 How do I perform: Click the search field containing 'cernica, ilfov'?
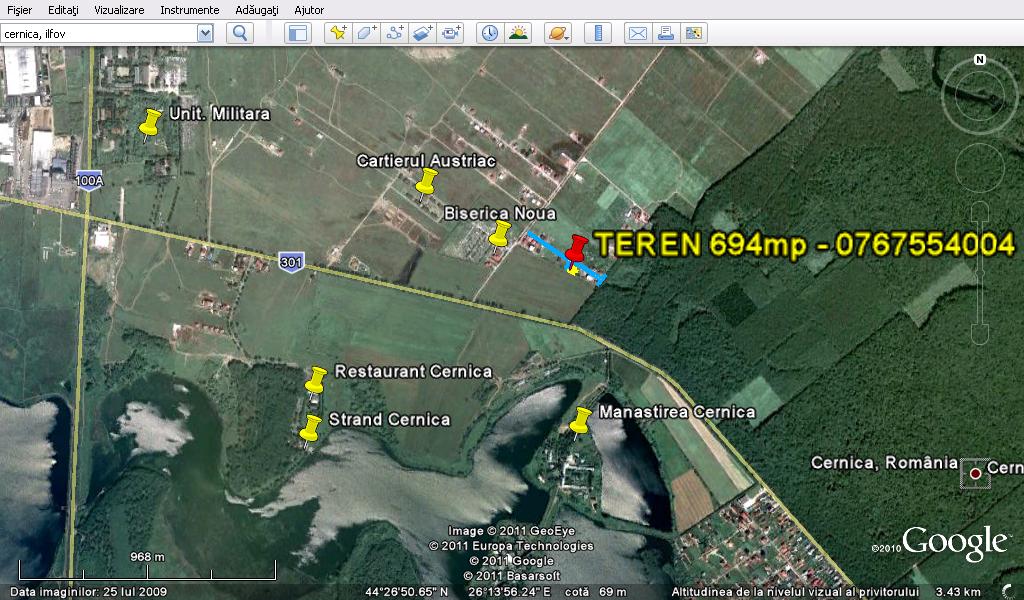click(x=98, y=33)
